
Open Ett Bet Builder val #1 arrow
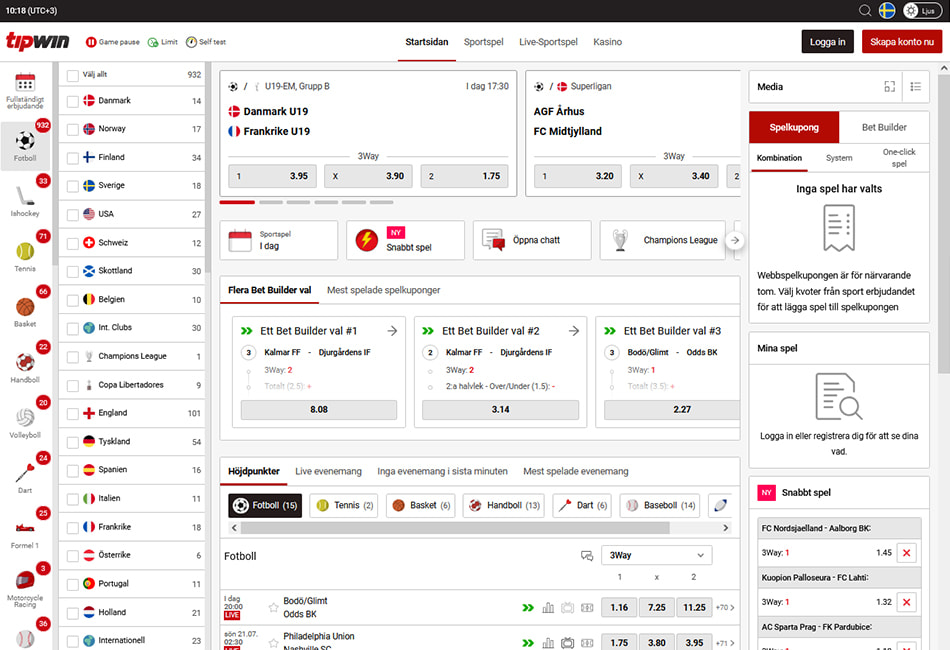point(392,331)
